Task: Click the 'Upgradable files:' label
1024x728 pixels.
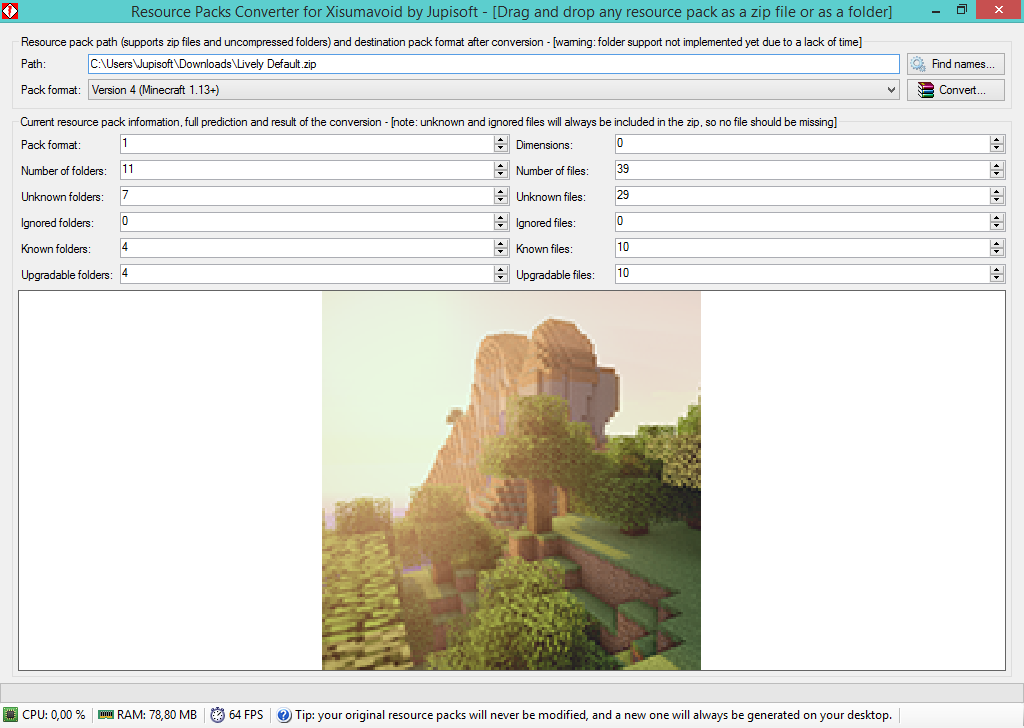Action: (555, 275)
